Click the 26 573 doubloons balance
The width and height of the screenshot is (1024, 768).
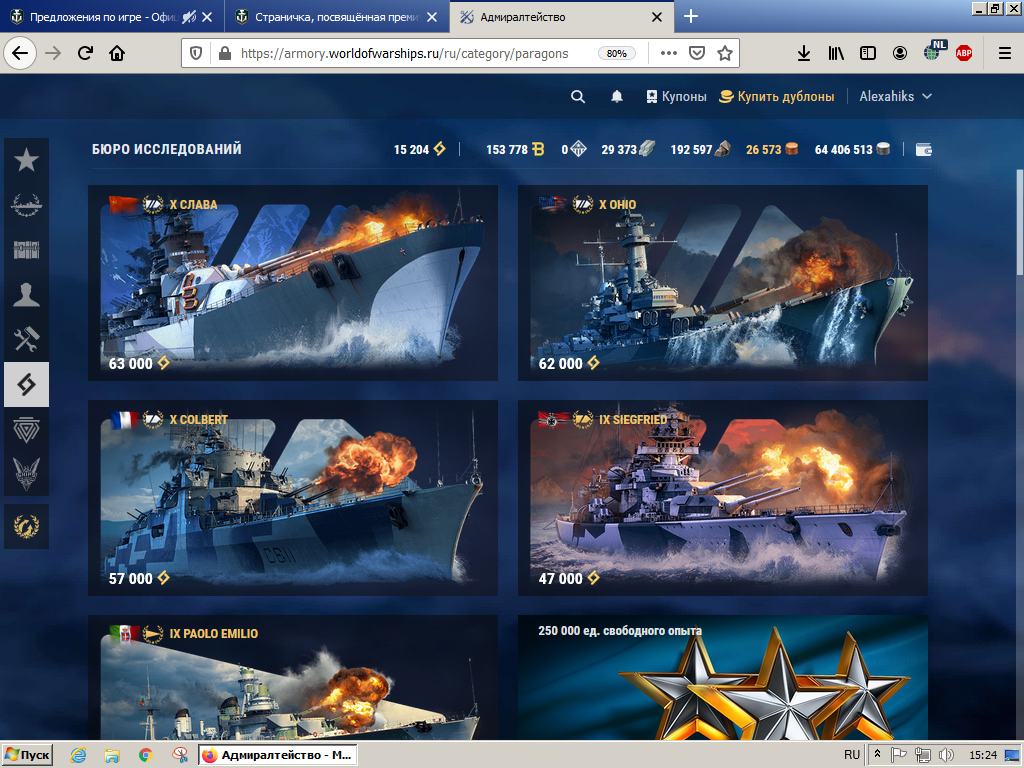click(x=772, y=150)
